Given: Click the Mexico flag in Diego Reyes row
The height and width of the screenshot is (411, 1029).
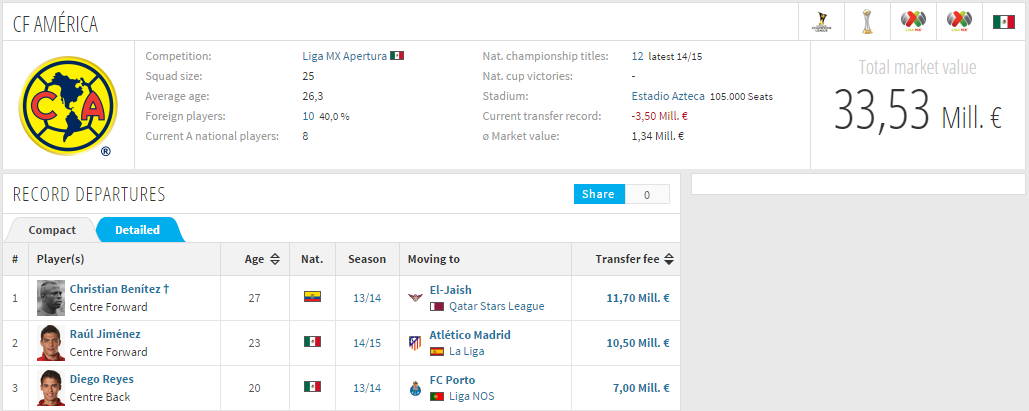Looking at the screenshot, I should click(312, 387).
